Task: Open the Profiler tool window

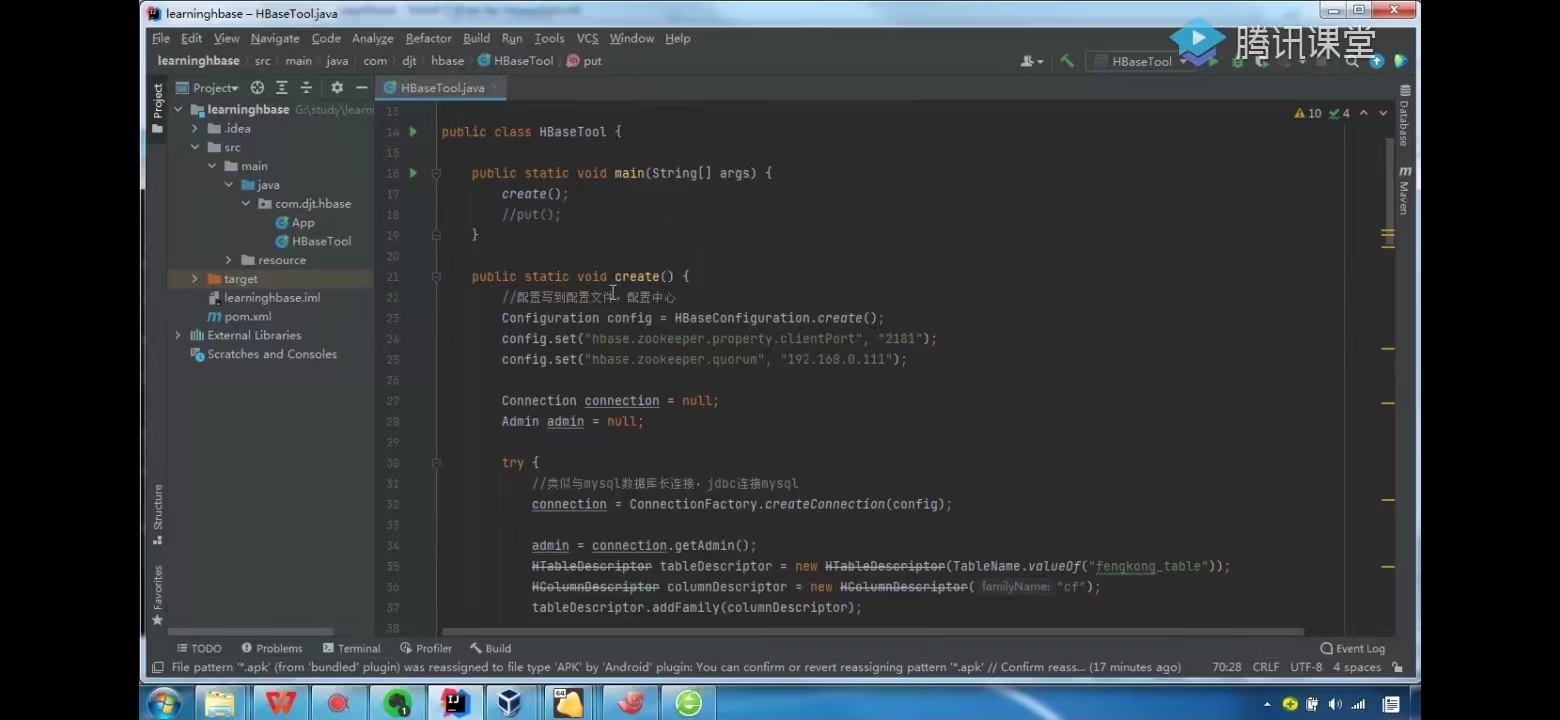Action: [426, 648]
